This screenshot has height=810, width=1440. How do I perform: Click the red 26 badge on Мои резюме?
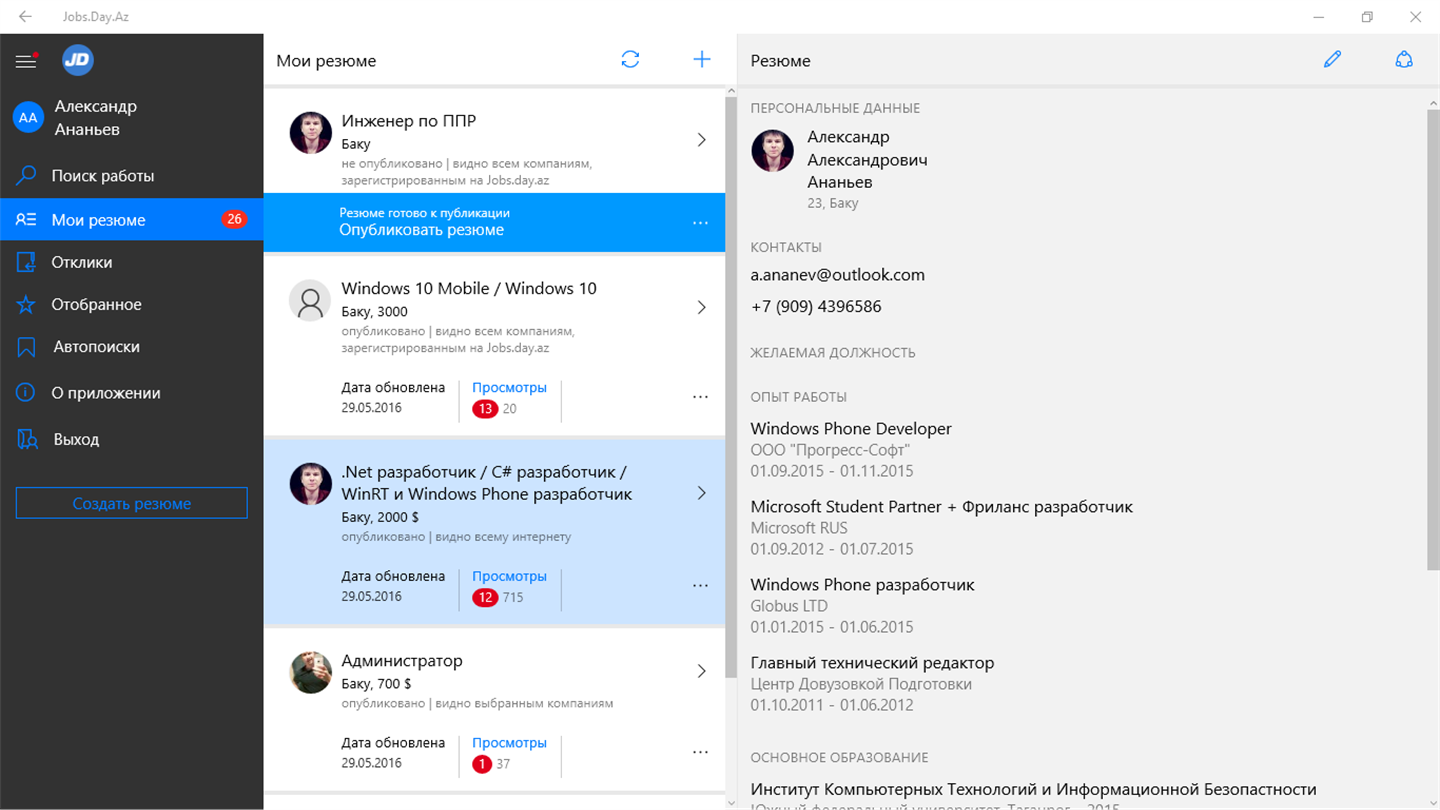tap(234, 220)
